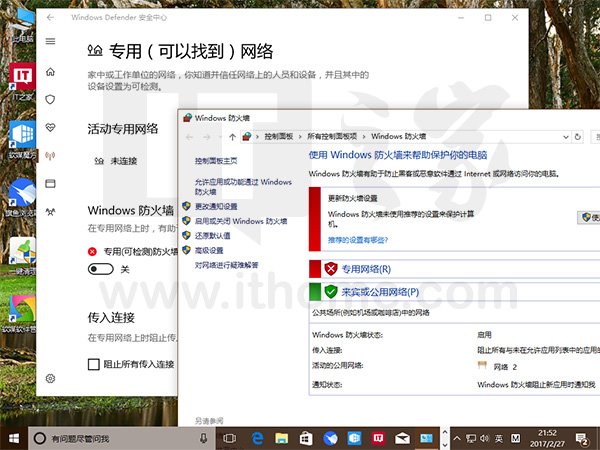Open the Windows Start menu
This screenshot has height=450, width=600.
pyautogui.click(x=14, y=438)
